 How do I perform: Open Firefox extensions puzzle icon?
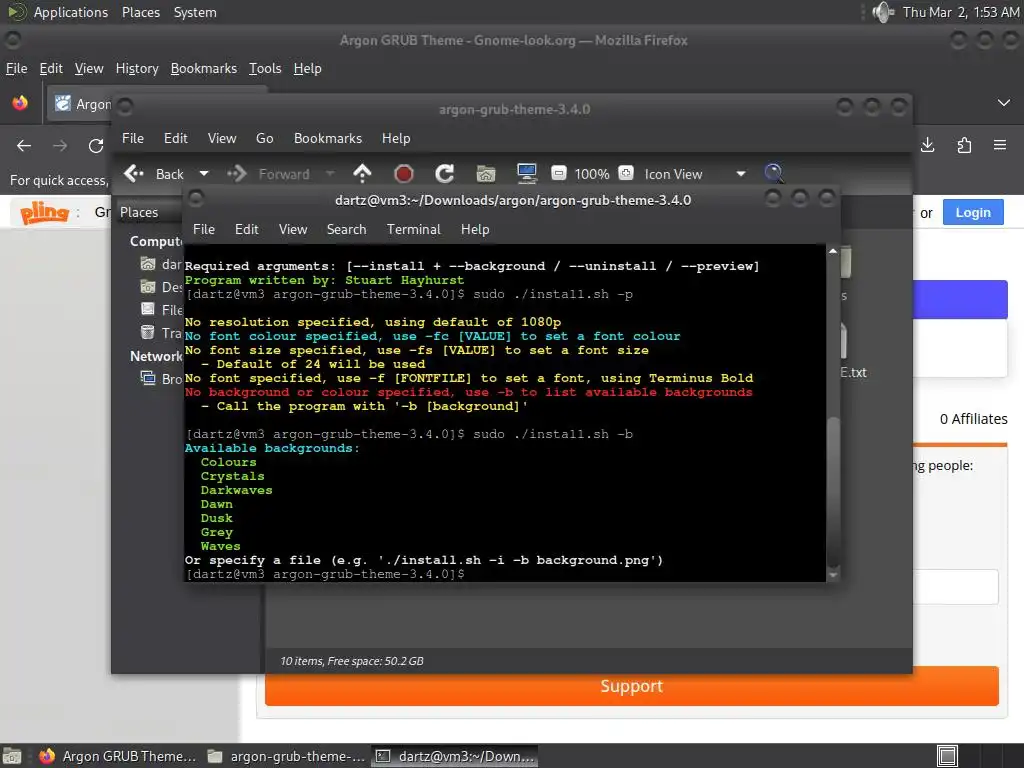click(x=964, y=145)
